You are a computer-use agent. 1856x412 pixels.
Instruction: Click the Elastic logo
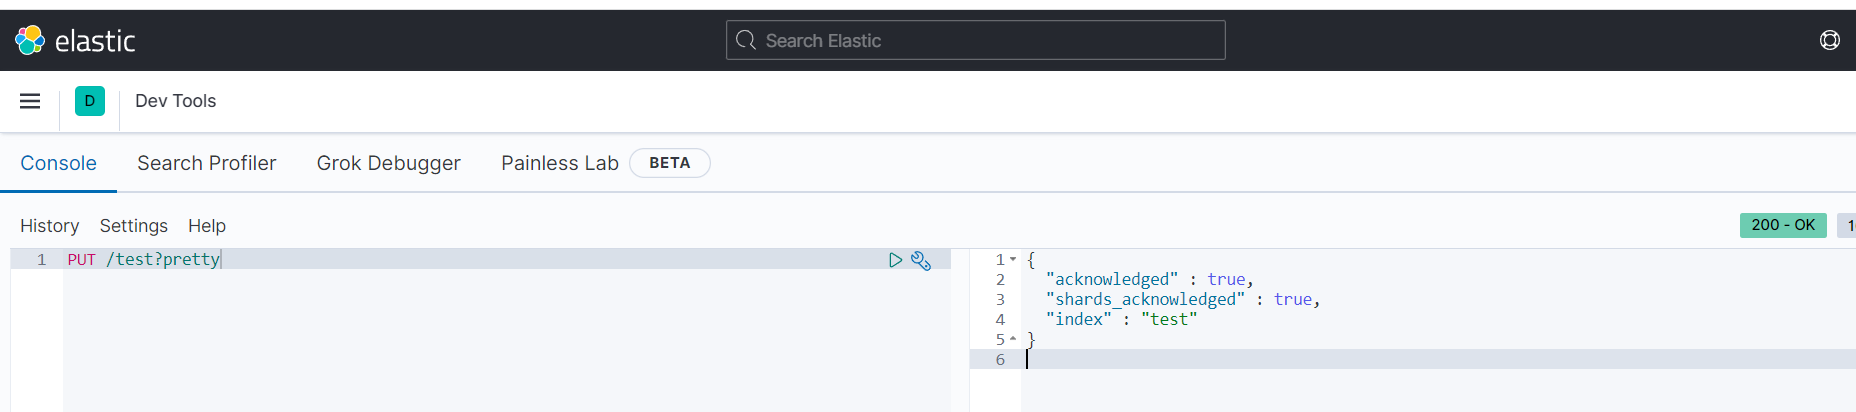75,41
